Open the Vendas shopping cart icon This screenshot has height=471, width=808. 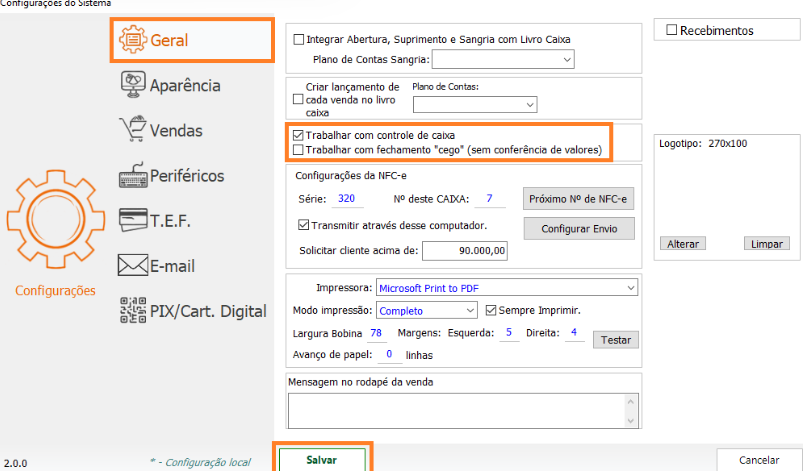click(133, 129)
